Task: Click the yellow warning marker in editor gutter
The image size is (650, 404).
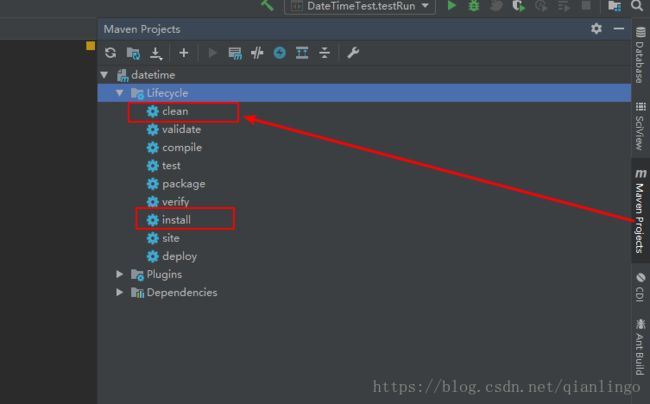Action: click(x=90, y=46)
